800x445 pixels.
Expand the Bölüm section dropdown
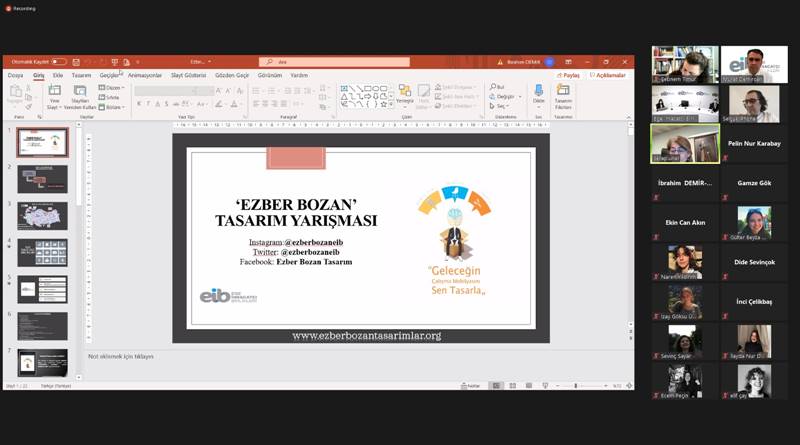111,107
